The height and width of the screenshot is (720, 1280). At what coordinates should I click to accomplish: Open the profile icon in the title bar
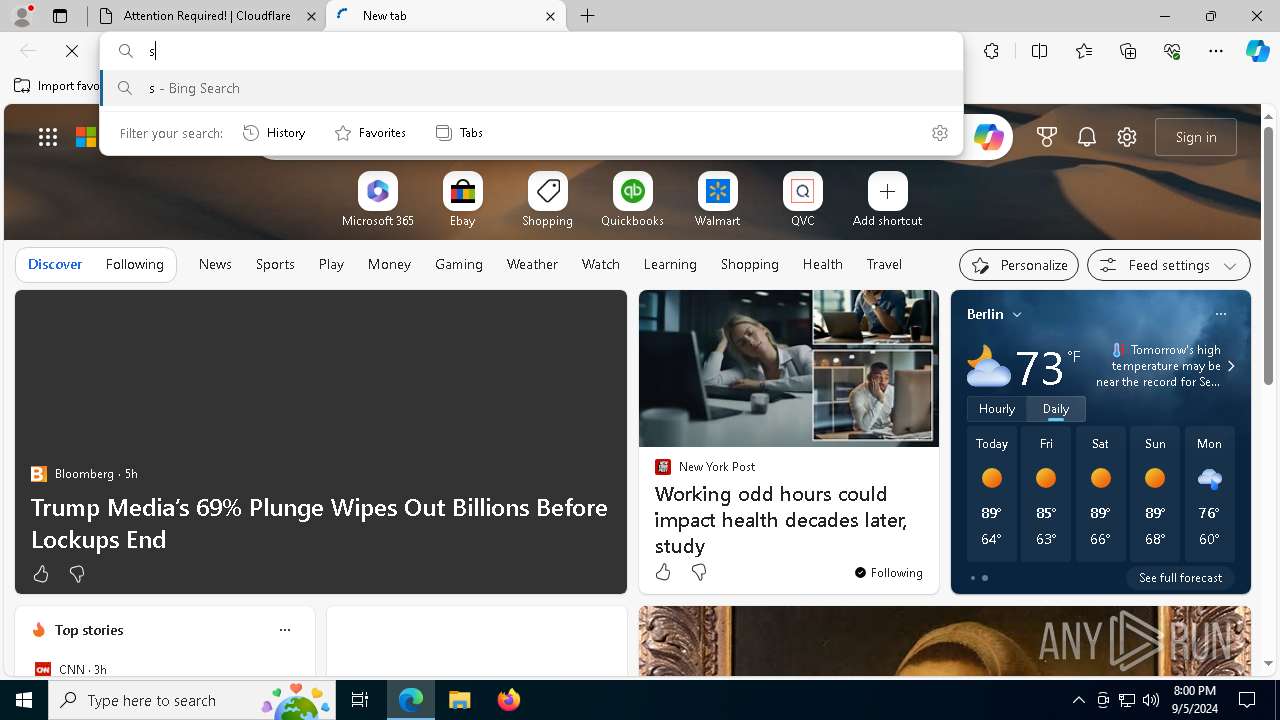click(22, 16)
